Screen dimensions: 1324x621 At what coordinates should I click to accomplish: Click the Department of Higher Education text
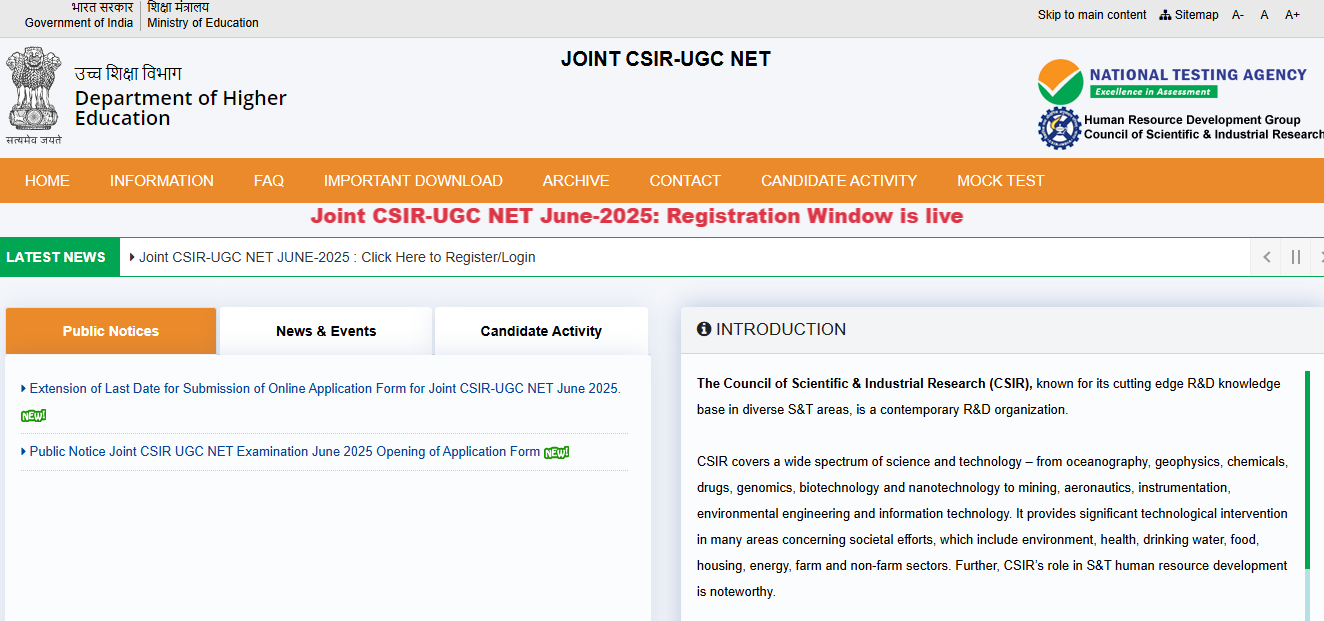click(x=181, y=108)
